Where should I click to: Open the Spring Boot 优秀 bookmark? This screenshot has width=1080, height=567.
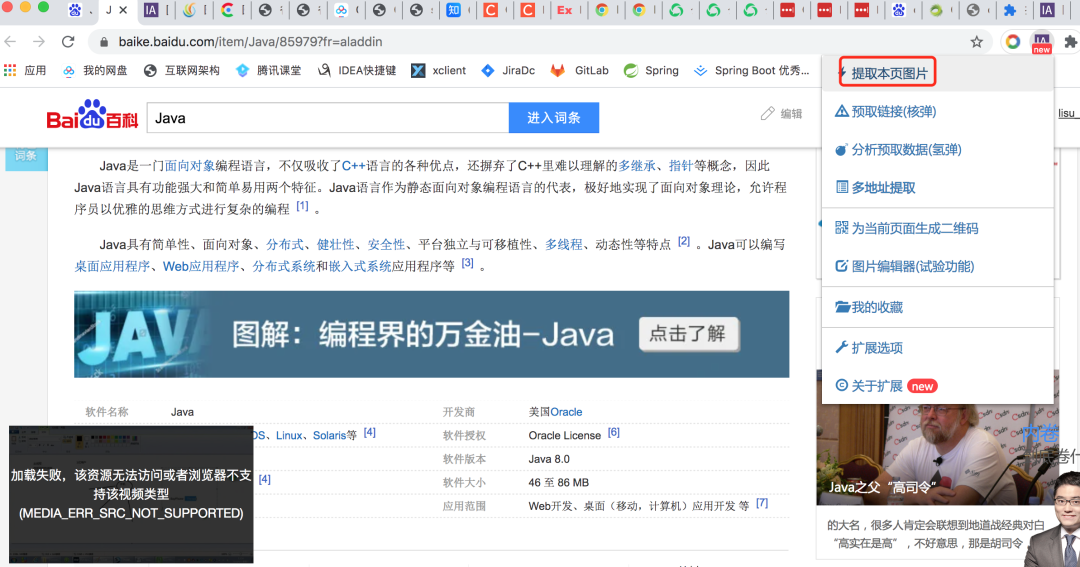751,70
